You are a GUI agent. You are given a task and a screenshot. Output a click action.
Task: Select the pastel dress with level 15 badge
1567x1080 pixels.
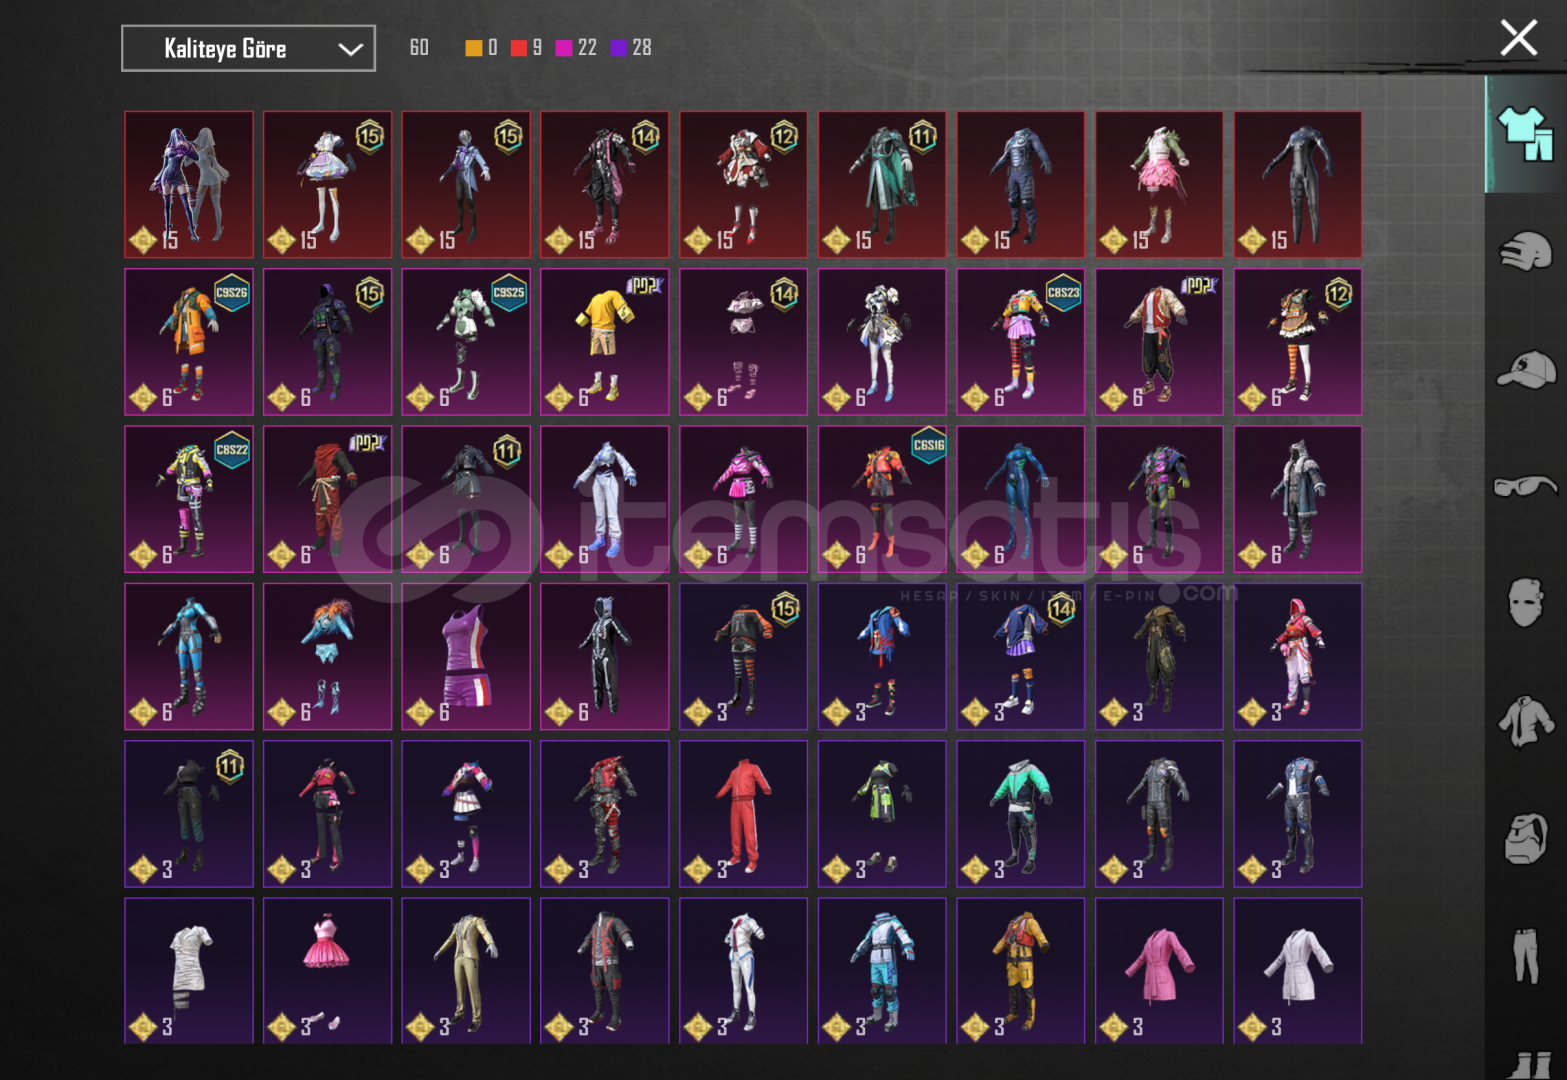(x=328, y=185)
